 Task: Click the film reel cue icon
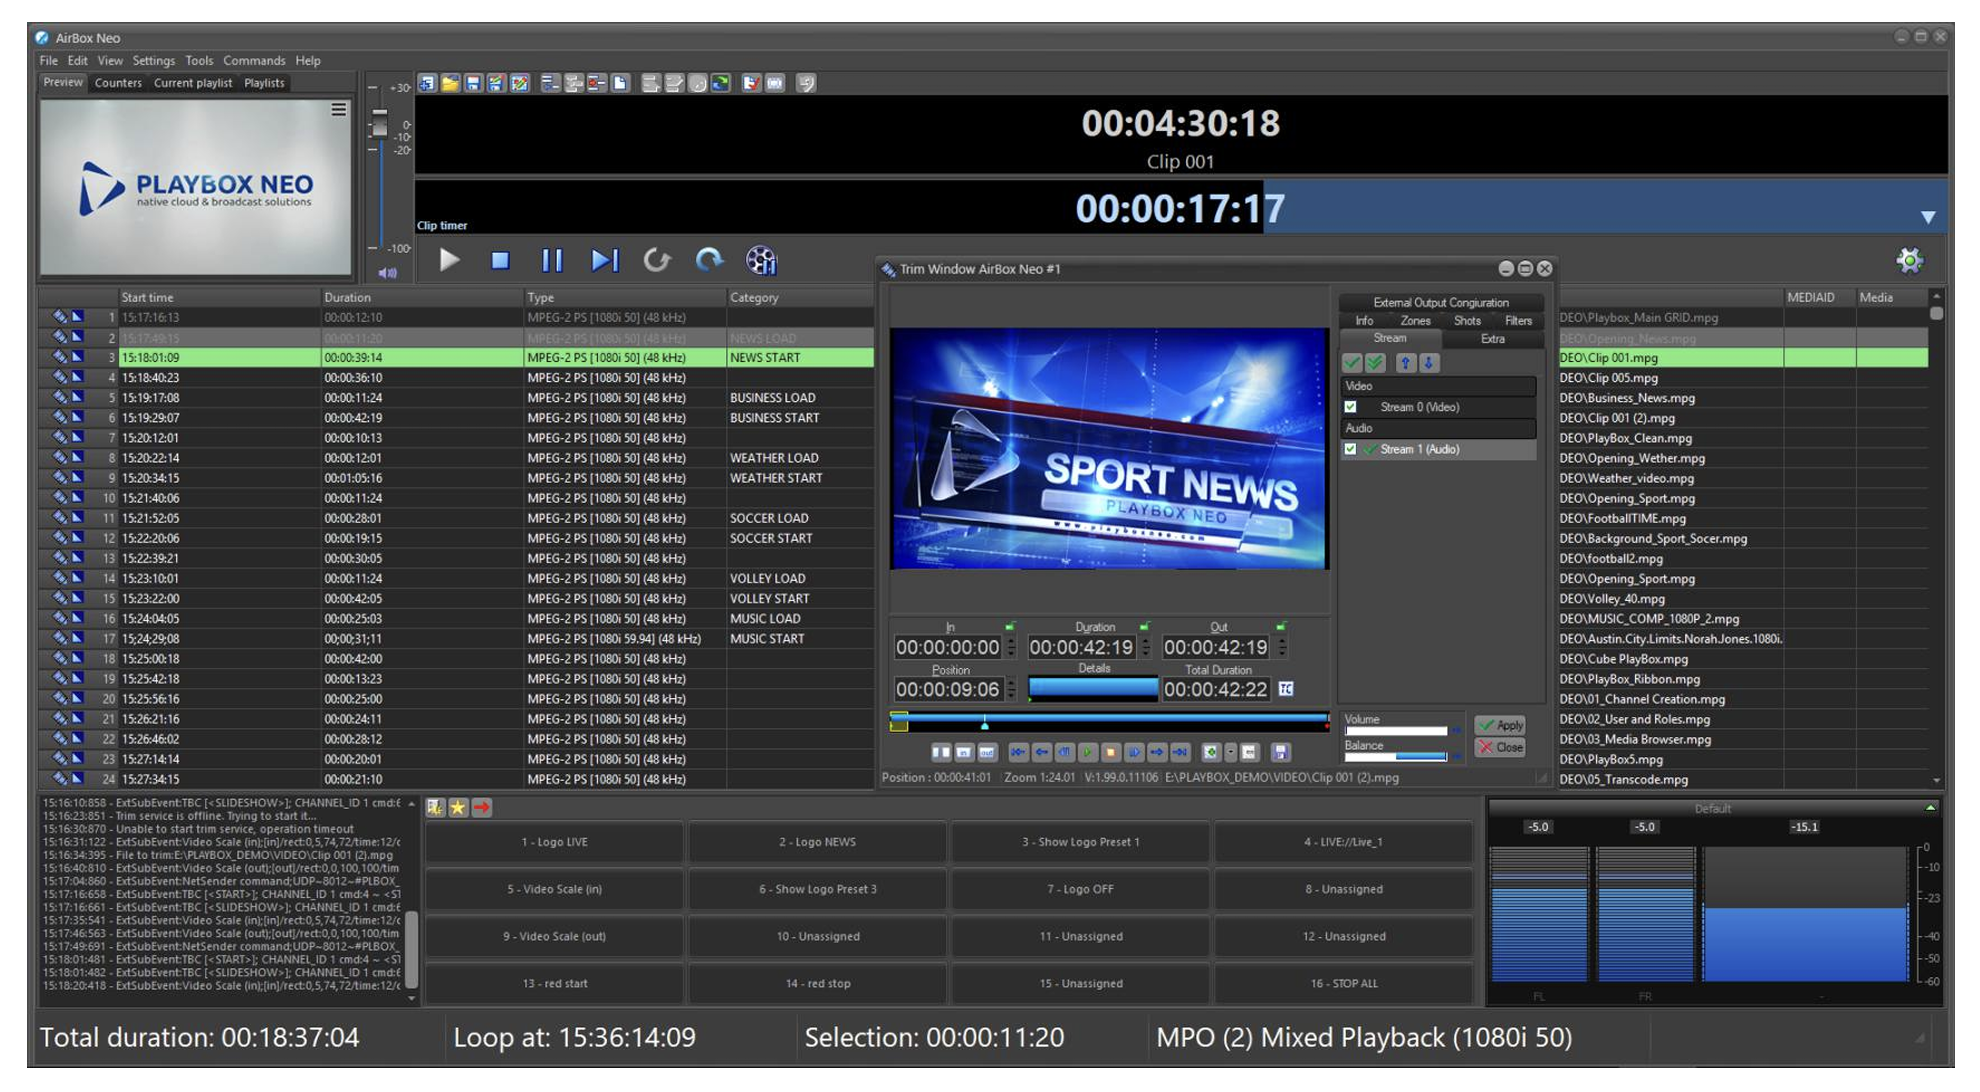click(x=761, y=261)
